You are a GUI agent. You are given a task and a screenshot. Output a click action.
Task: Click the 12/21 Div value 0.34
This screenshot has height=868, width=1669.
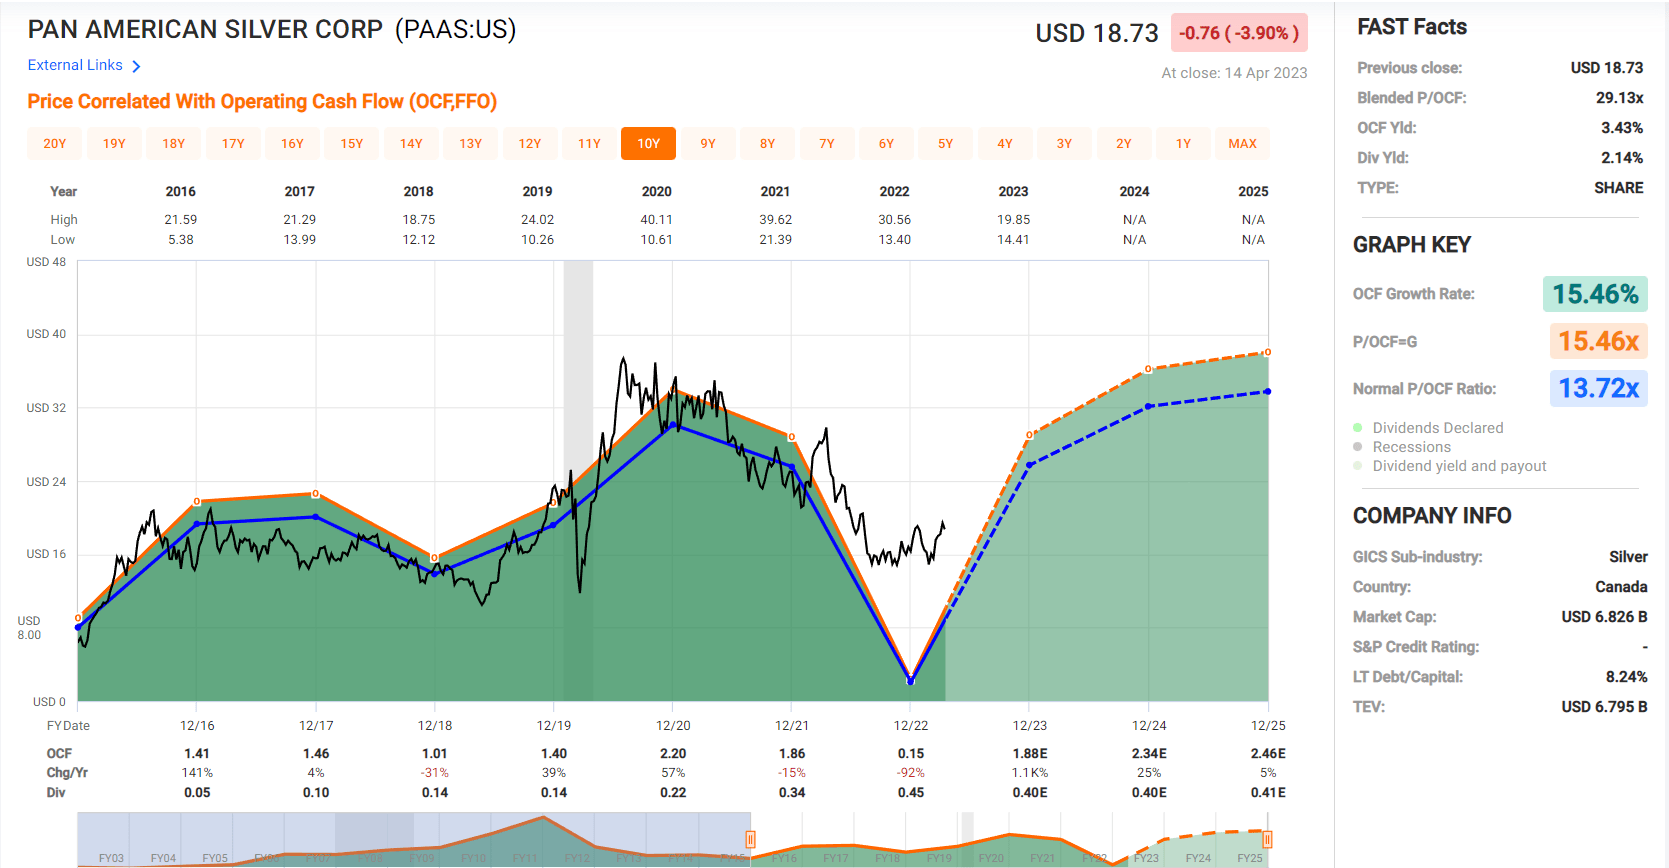click(x=792, y=793)
